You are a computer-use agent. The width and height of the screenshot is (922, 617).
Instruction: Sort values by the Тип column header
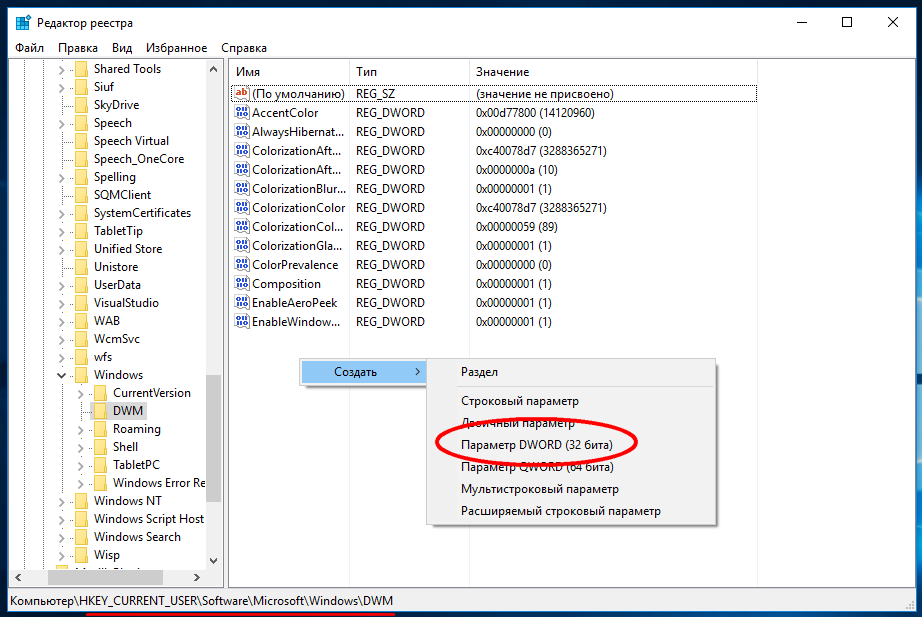coord(409,72)
